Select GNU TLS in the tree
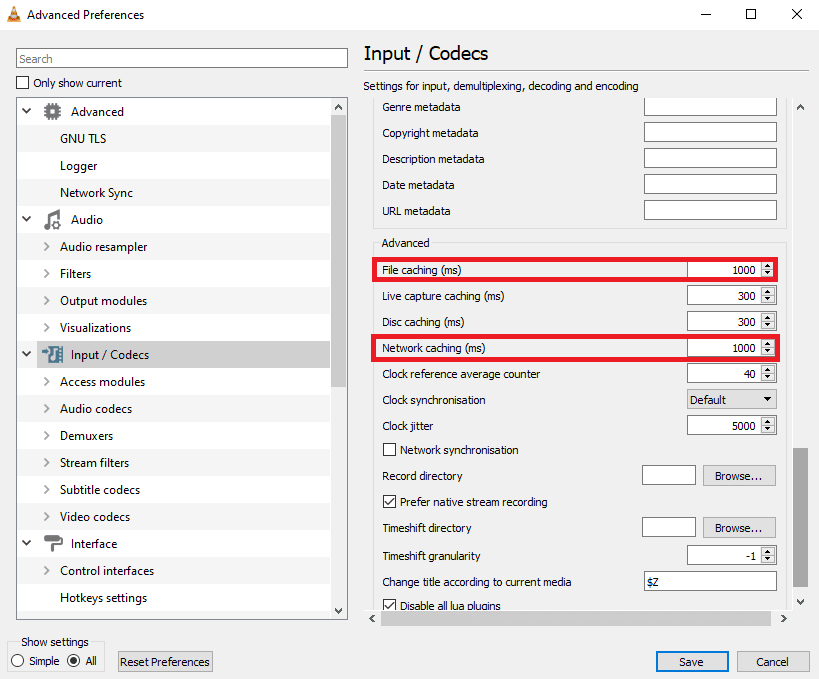Screen dimensions: 819x679 coord(83,138)
